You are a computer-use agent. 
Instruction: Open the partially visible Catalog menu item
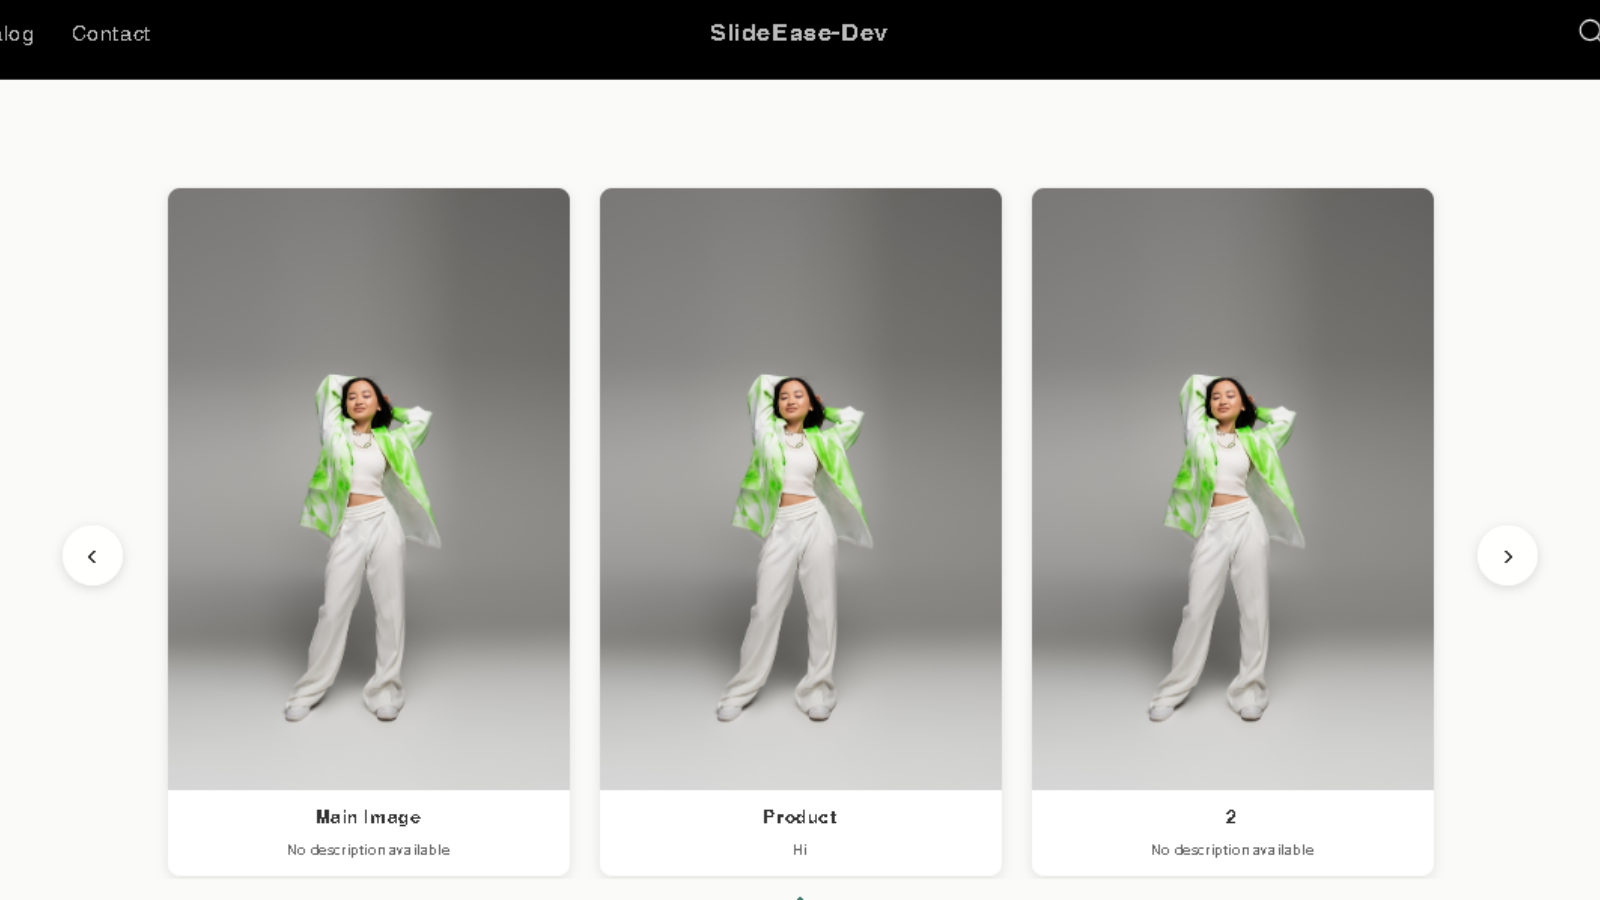click(16, 34)
